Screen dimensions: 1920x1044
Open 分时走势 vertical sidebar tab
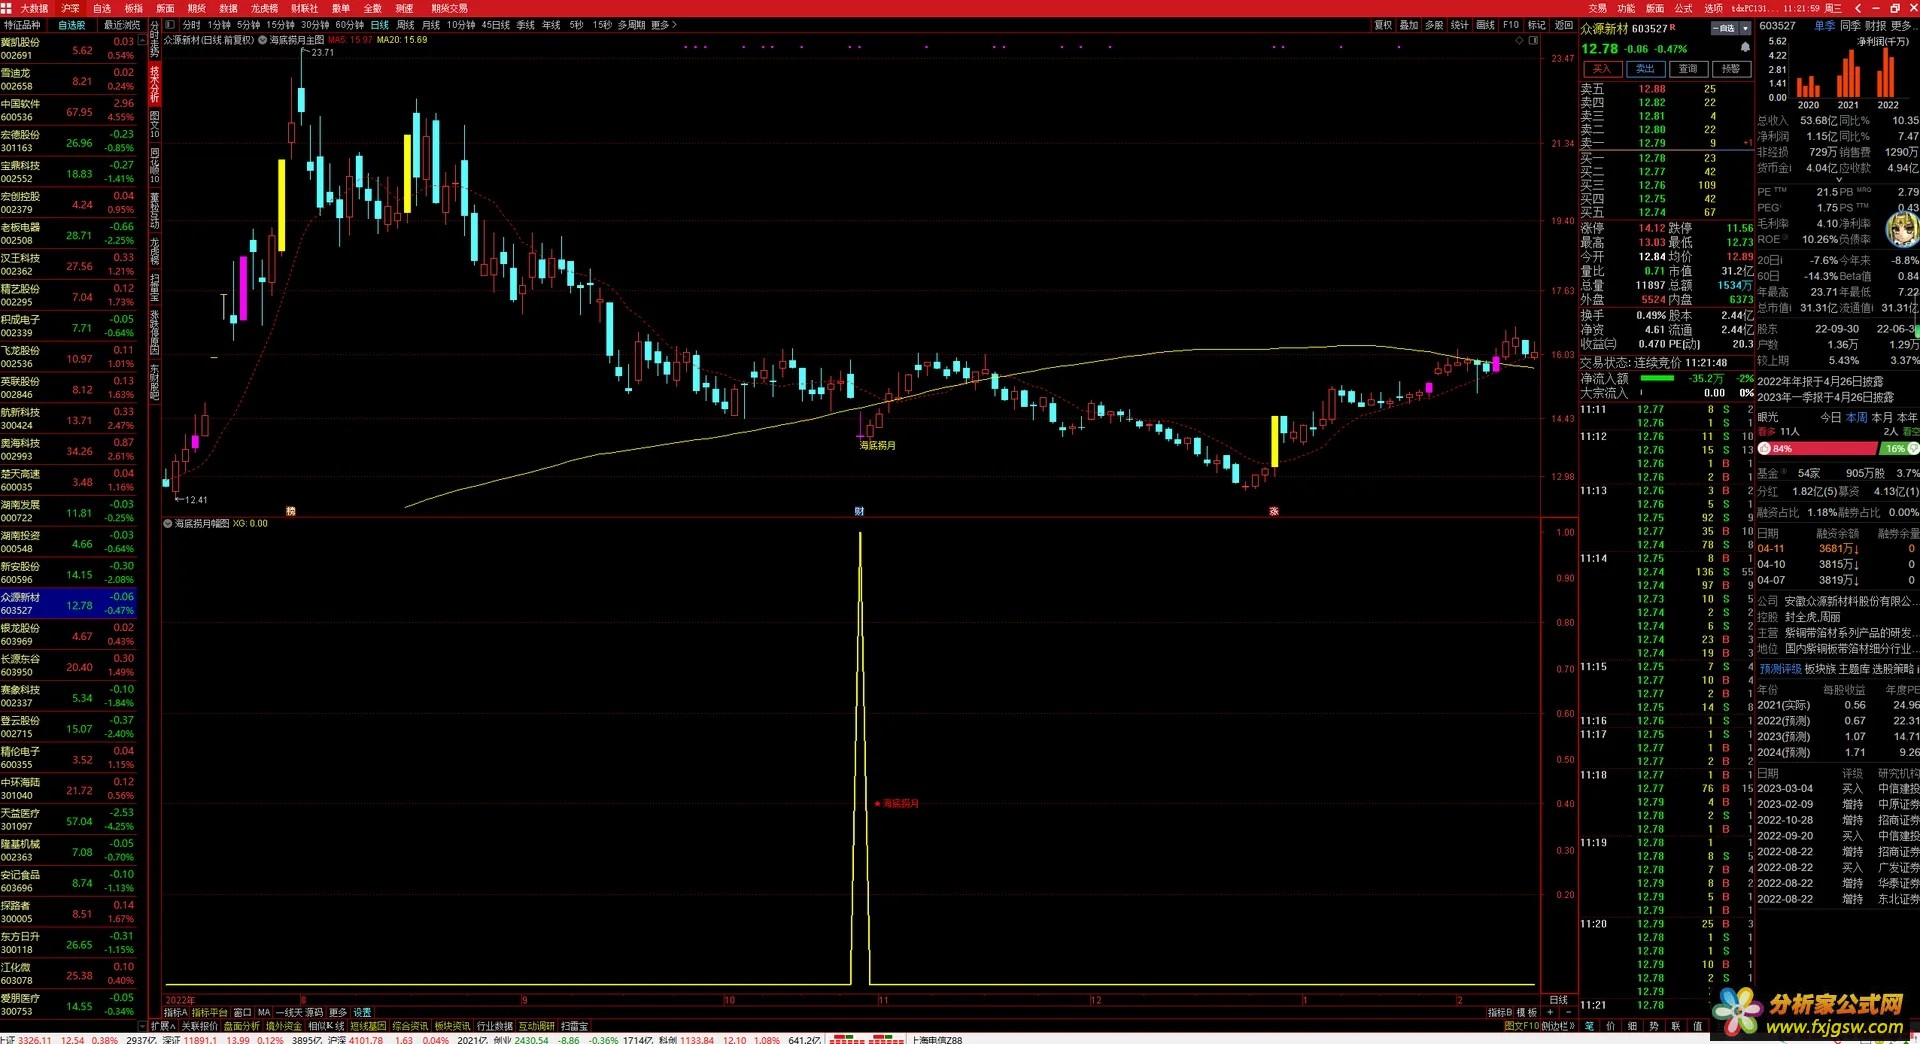(155, 41)
